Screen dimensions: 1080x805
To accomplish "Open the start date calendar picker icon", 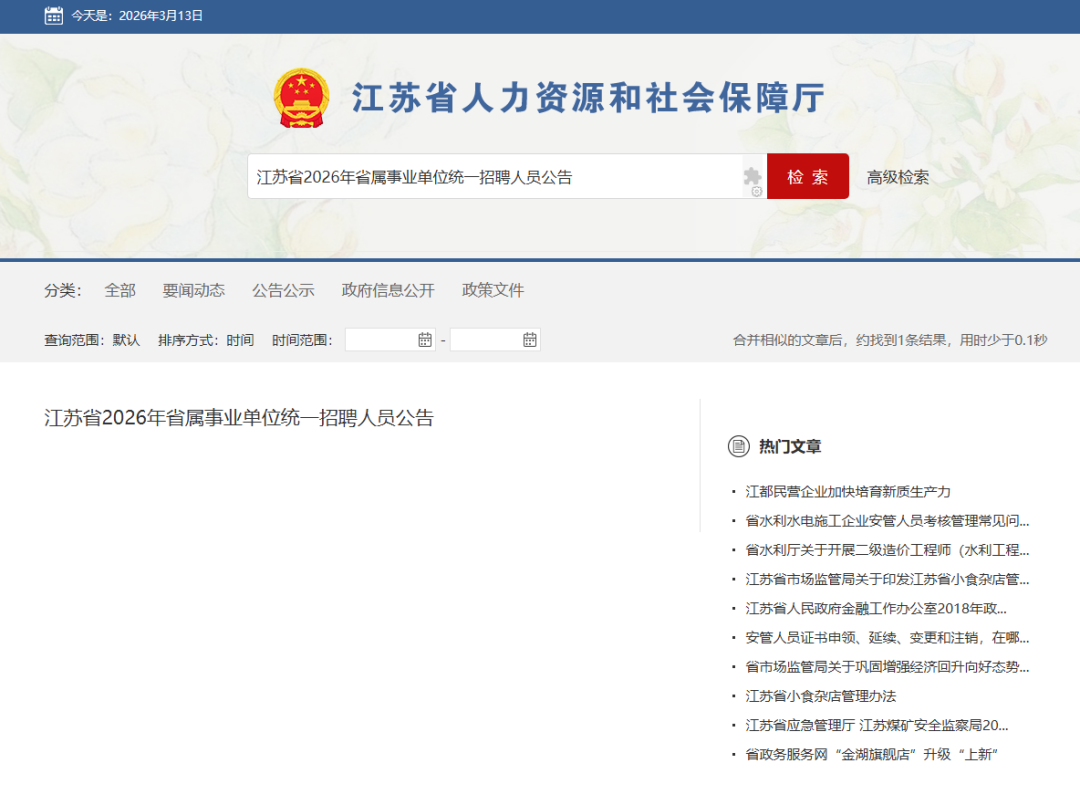I will tap(425, 340).
